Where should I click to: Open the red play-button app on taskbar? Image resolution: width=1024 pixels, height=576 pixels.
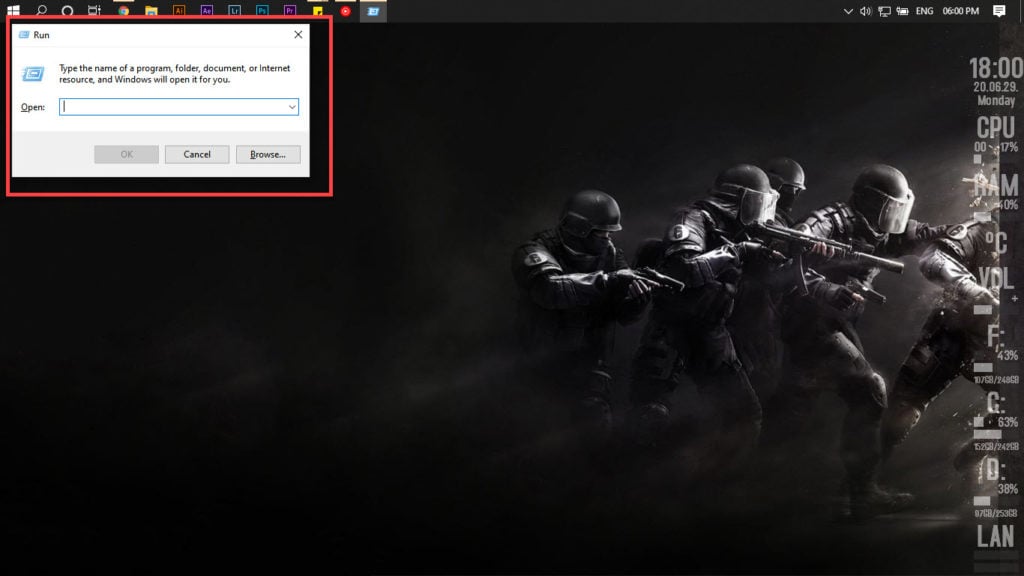[345, 11]
